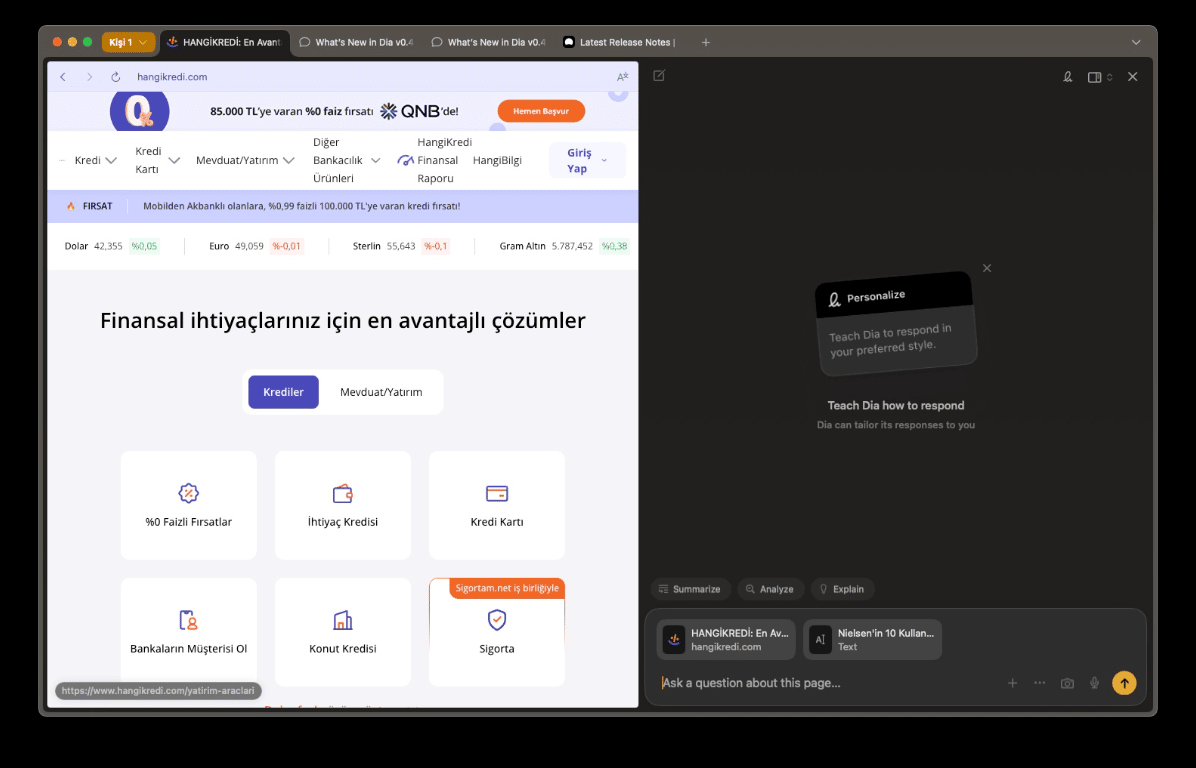The width and height of the screenshot is (1196, 768).
Task: Click the Analyze suggestion chip
Action: pyautogui.click(x=770, y=589)
